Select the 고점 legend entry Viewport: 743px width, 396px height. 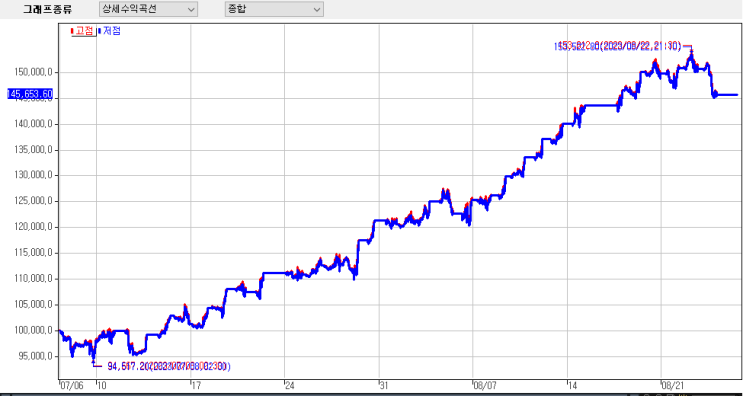coord(83,31)
